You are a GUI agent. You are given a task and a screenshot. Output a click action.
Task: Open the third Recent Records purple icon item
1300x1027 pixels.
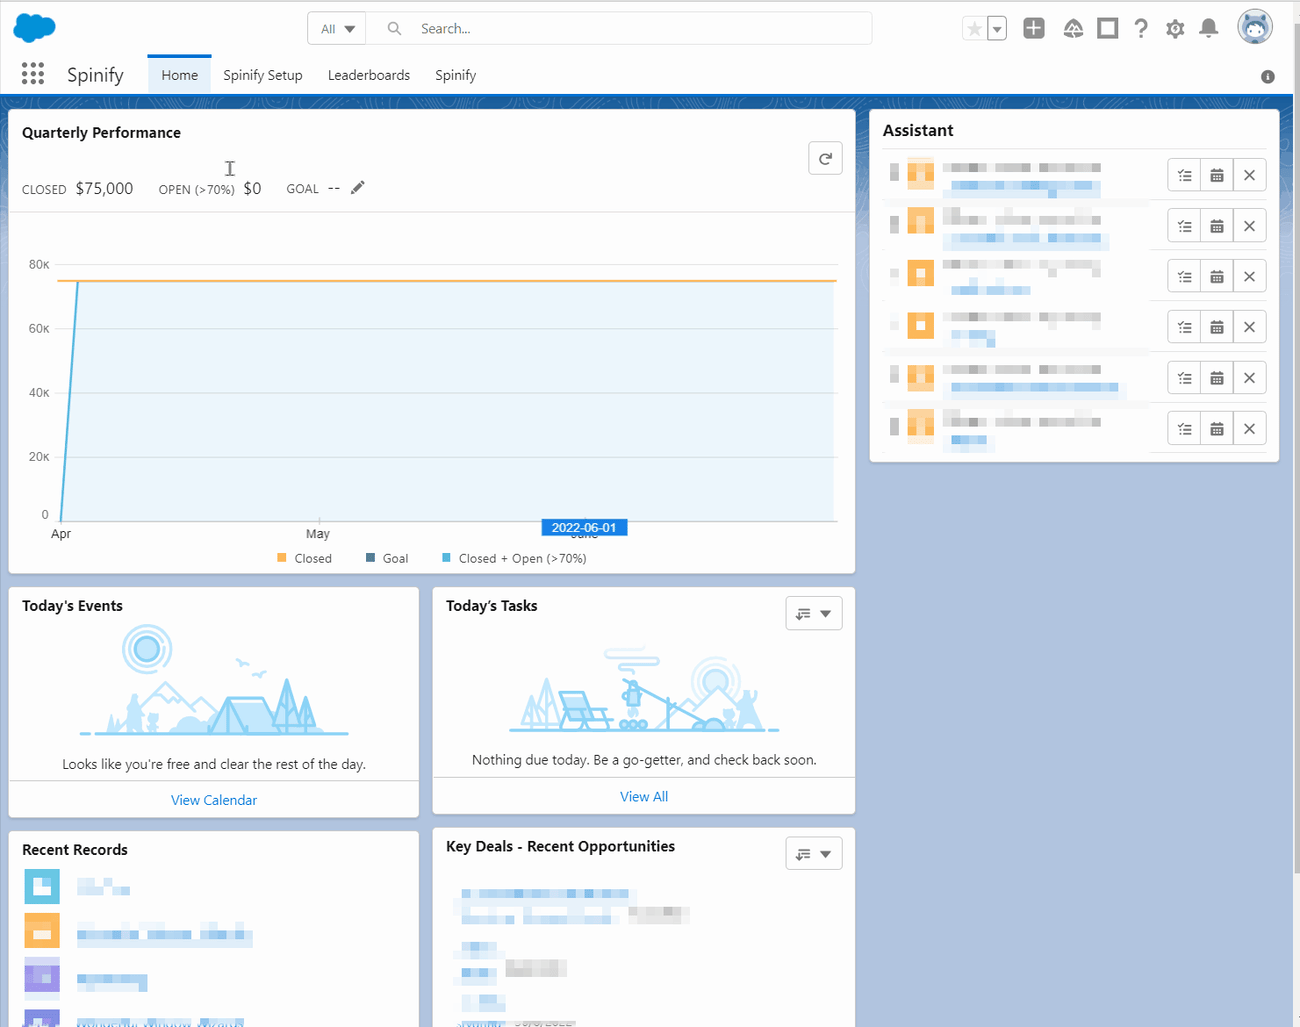pyautogui.click(x=42, y=977)
